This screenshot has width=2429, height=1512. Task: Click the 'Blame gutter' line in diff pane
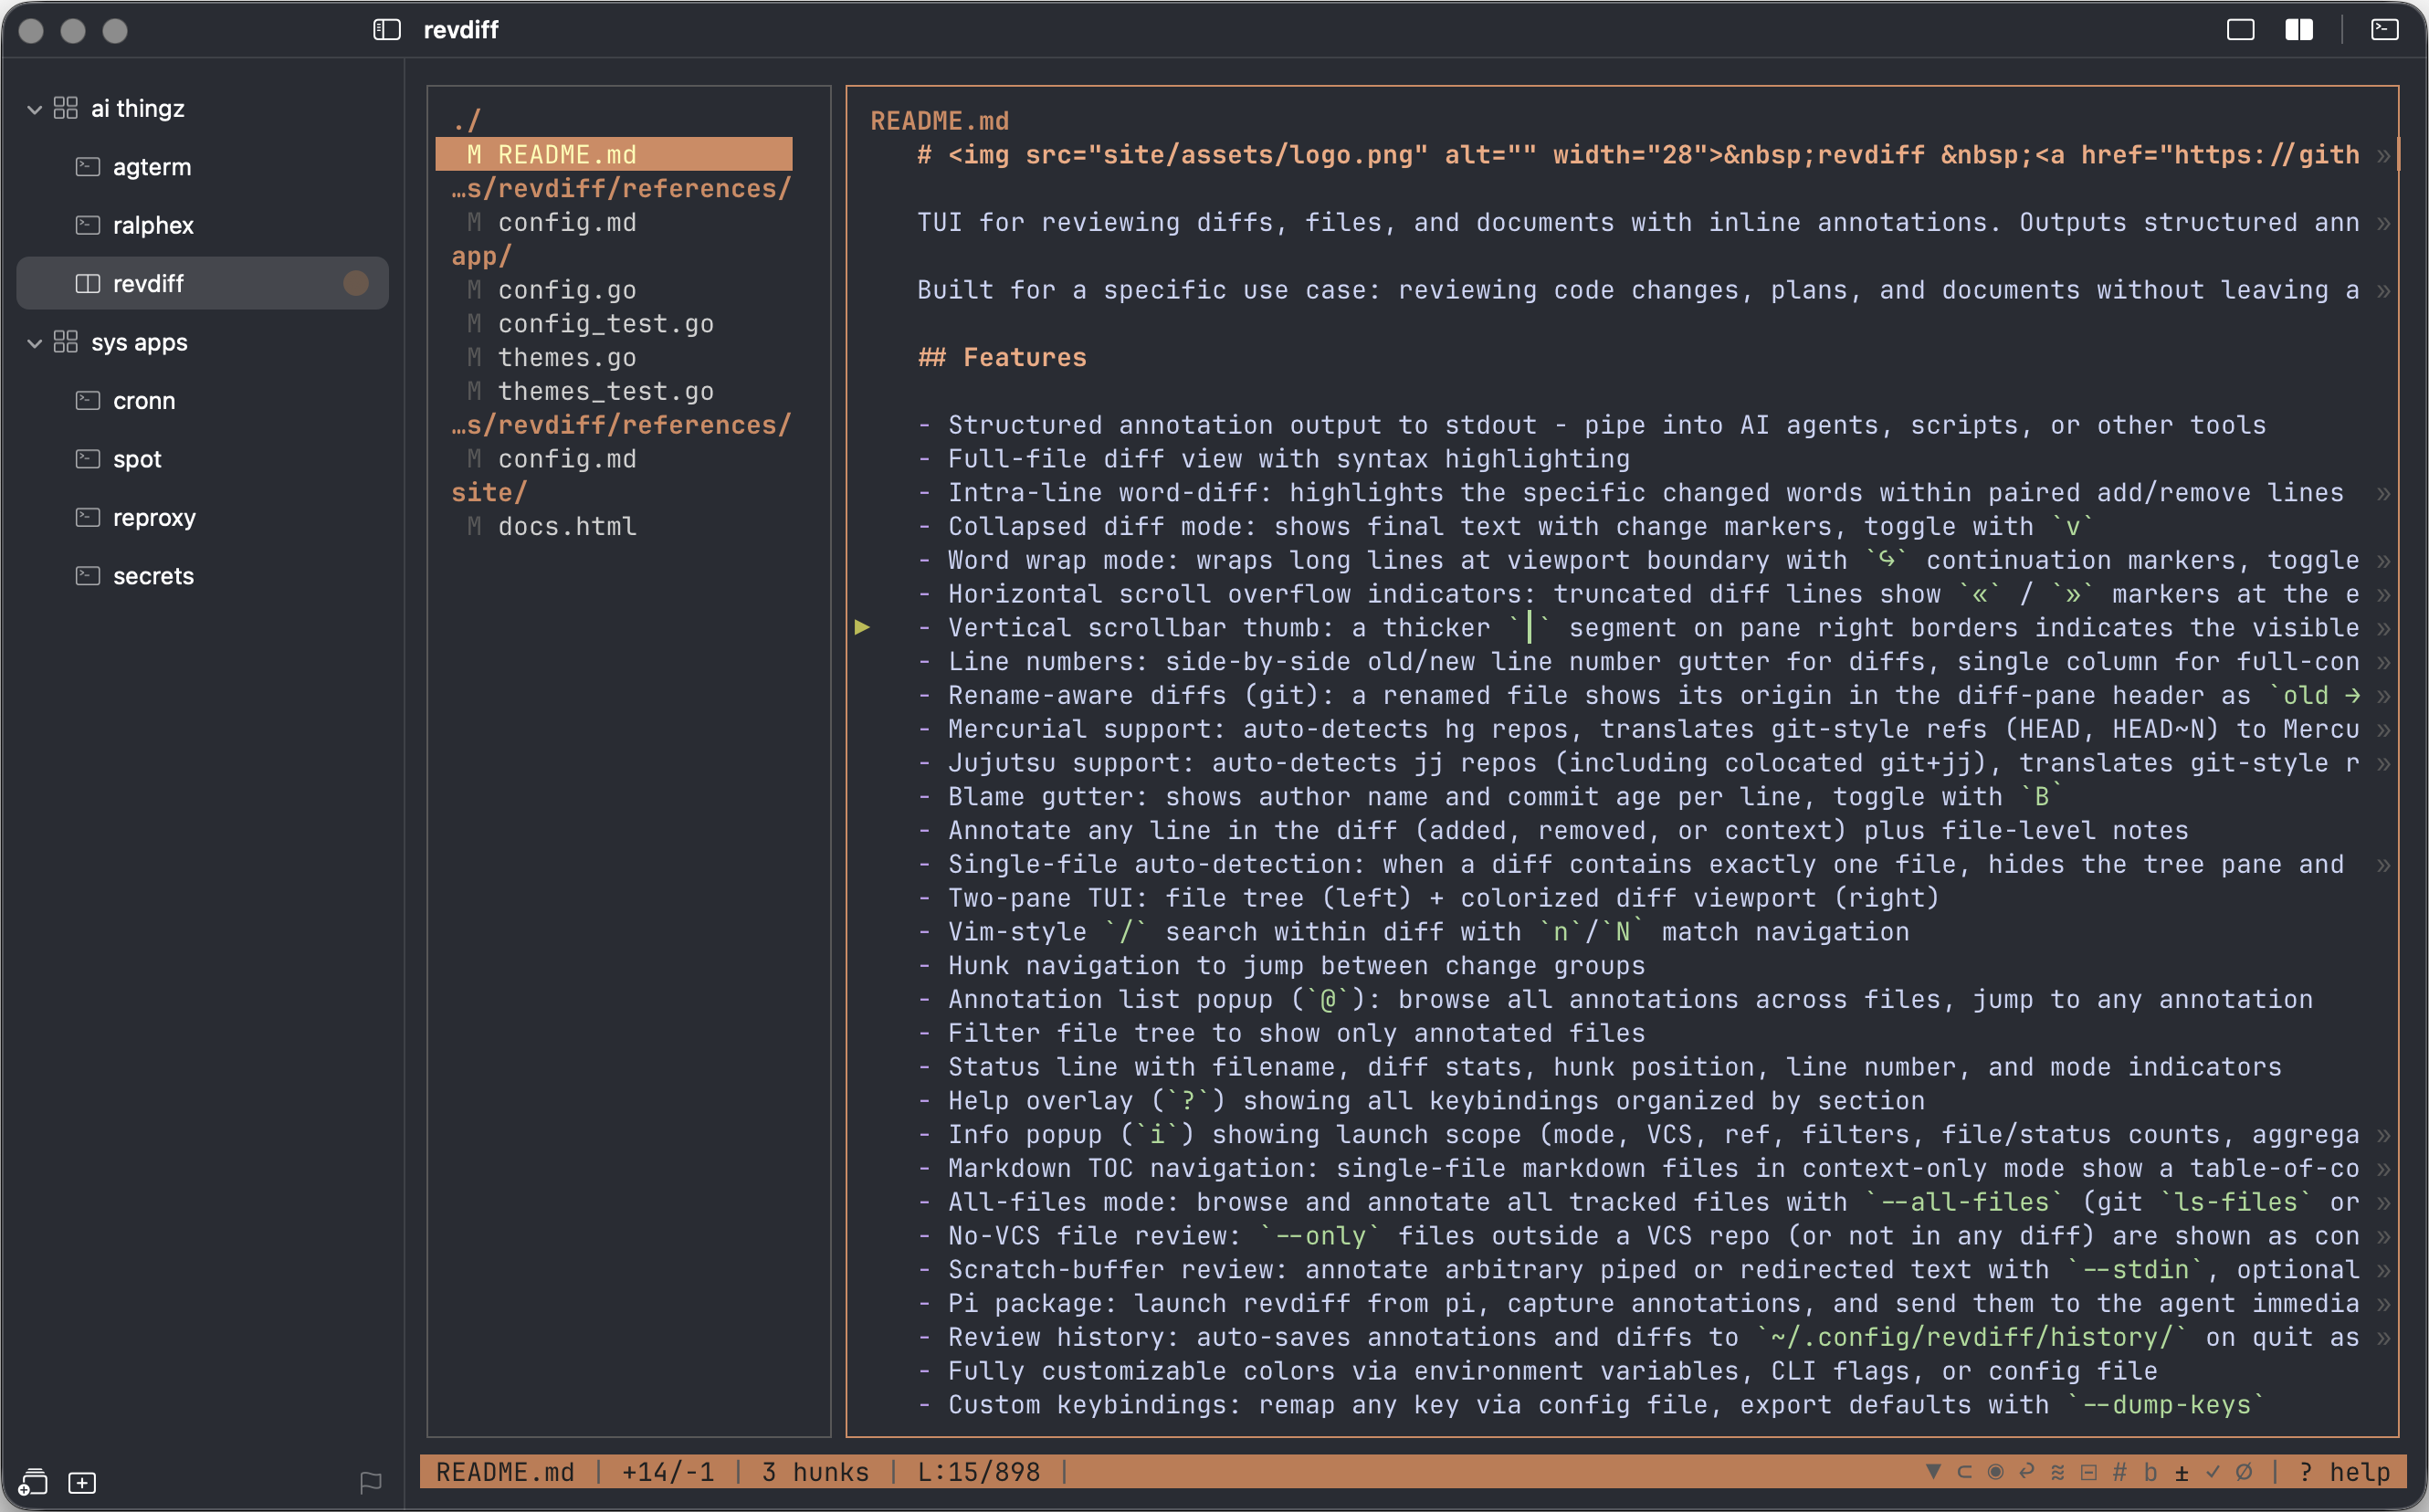tap(1490, 797)
